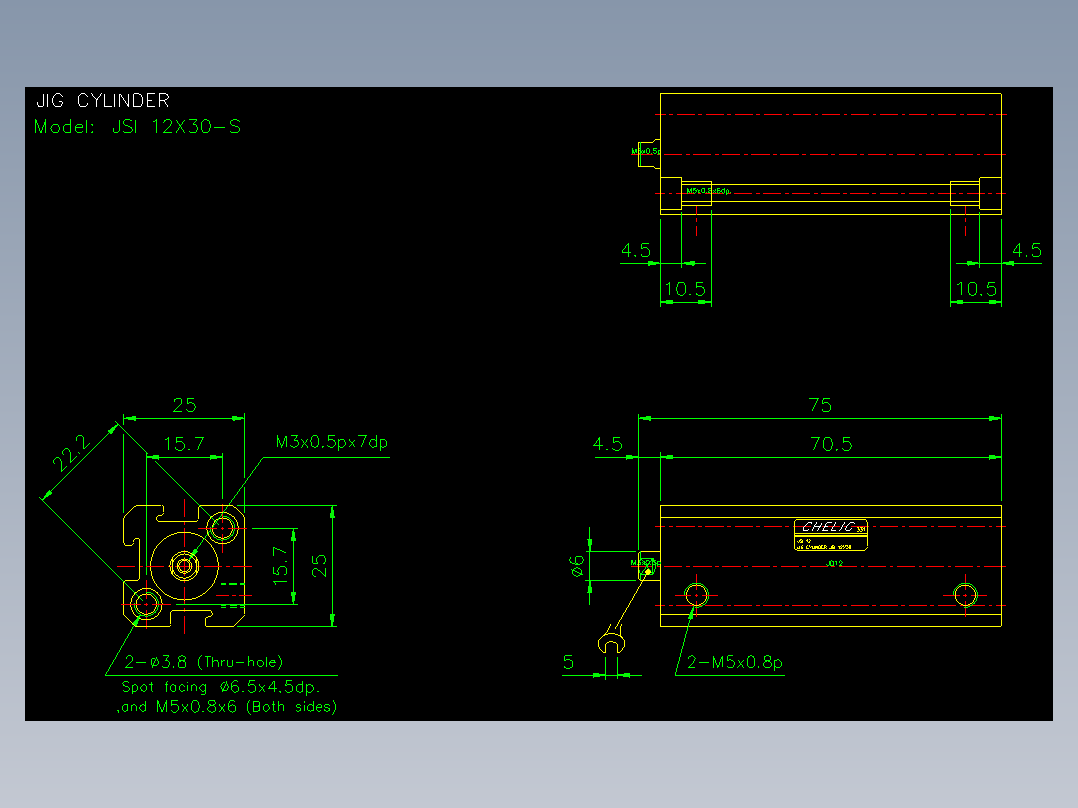Select the "5" wrench flat dimension
This screenshot has height=808, width=1078.
[568, 662]
